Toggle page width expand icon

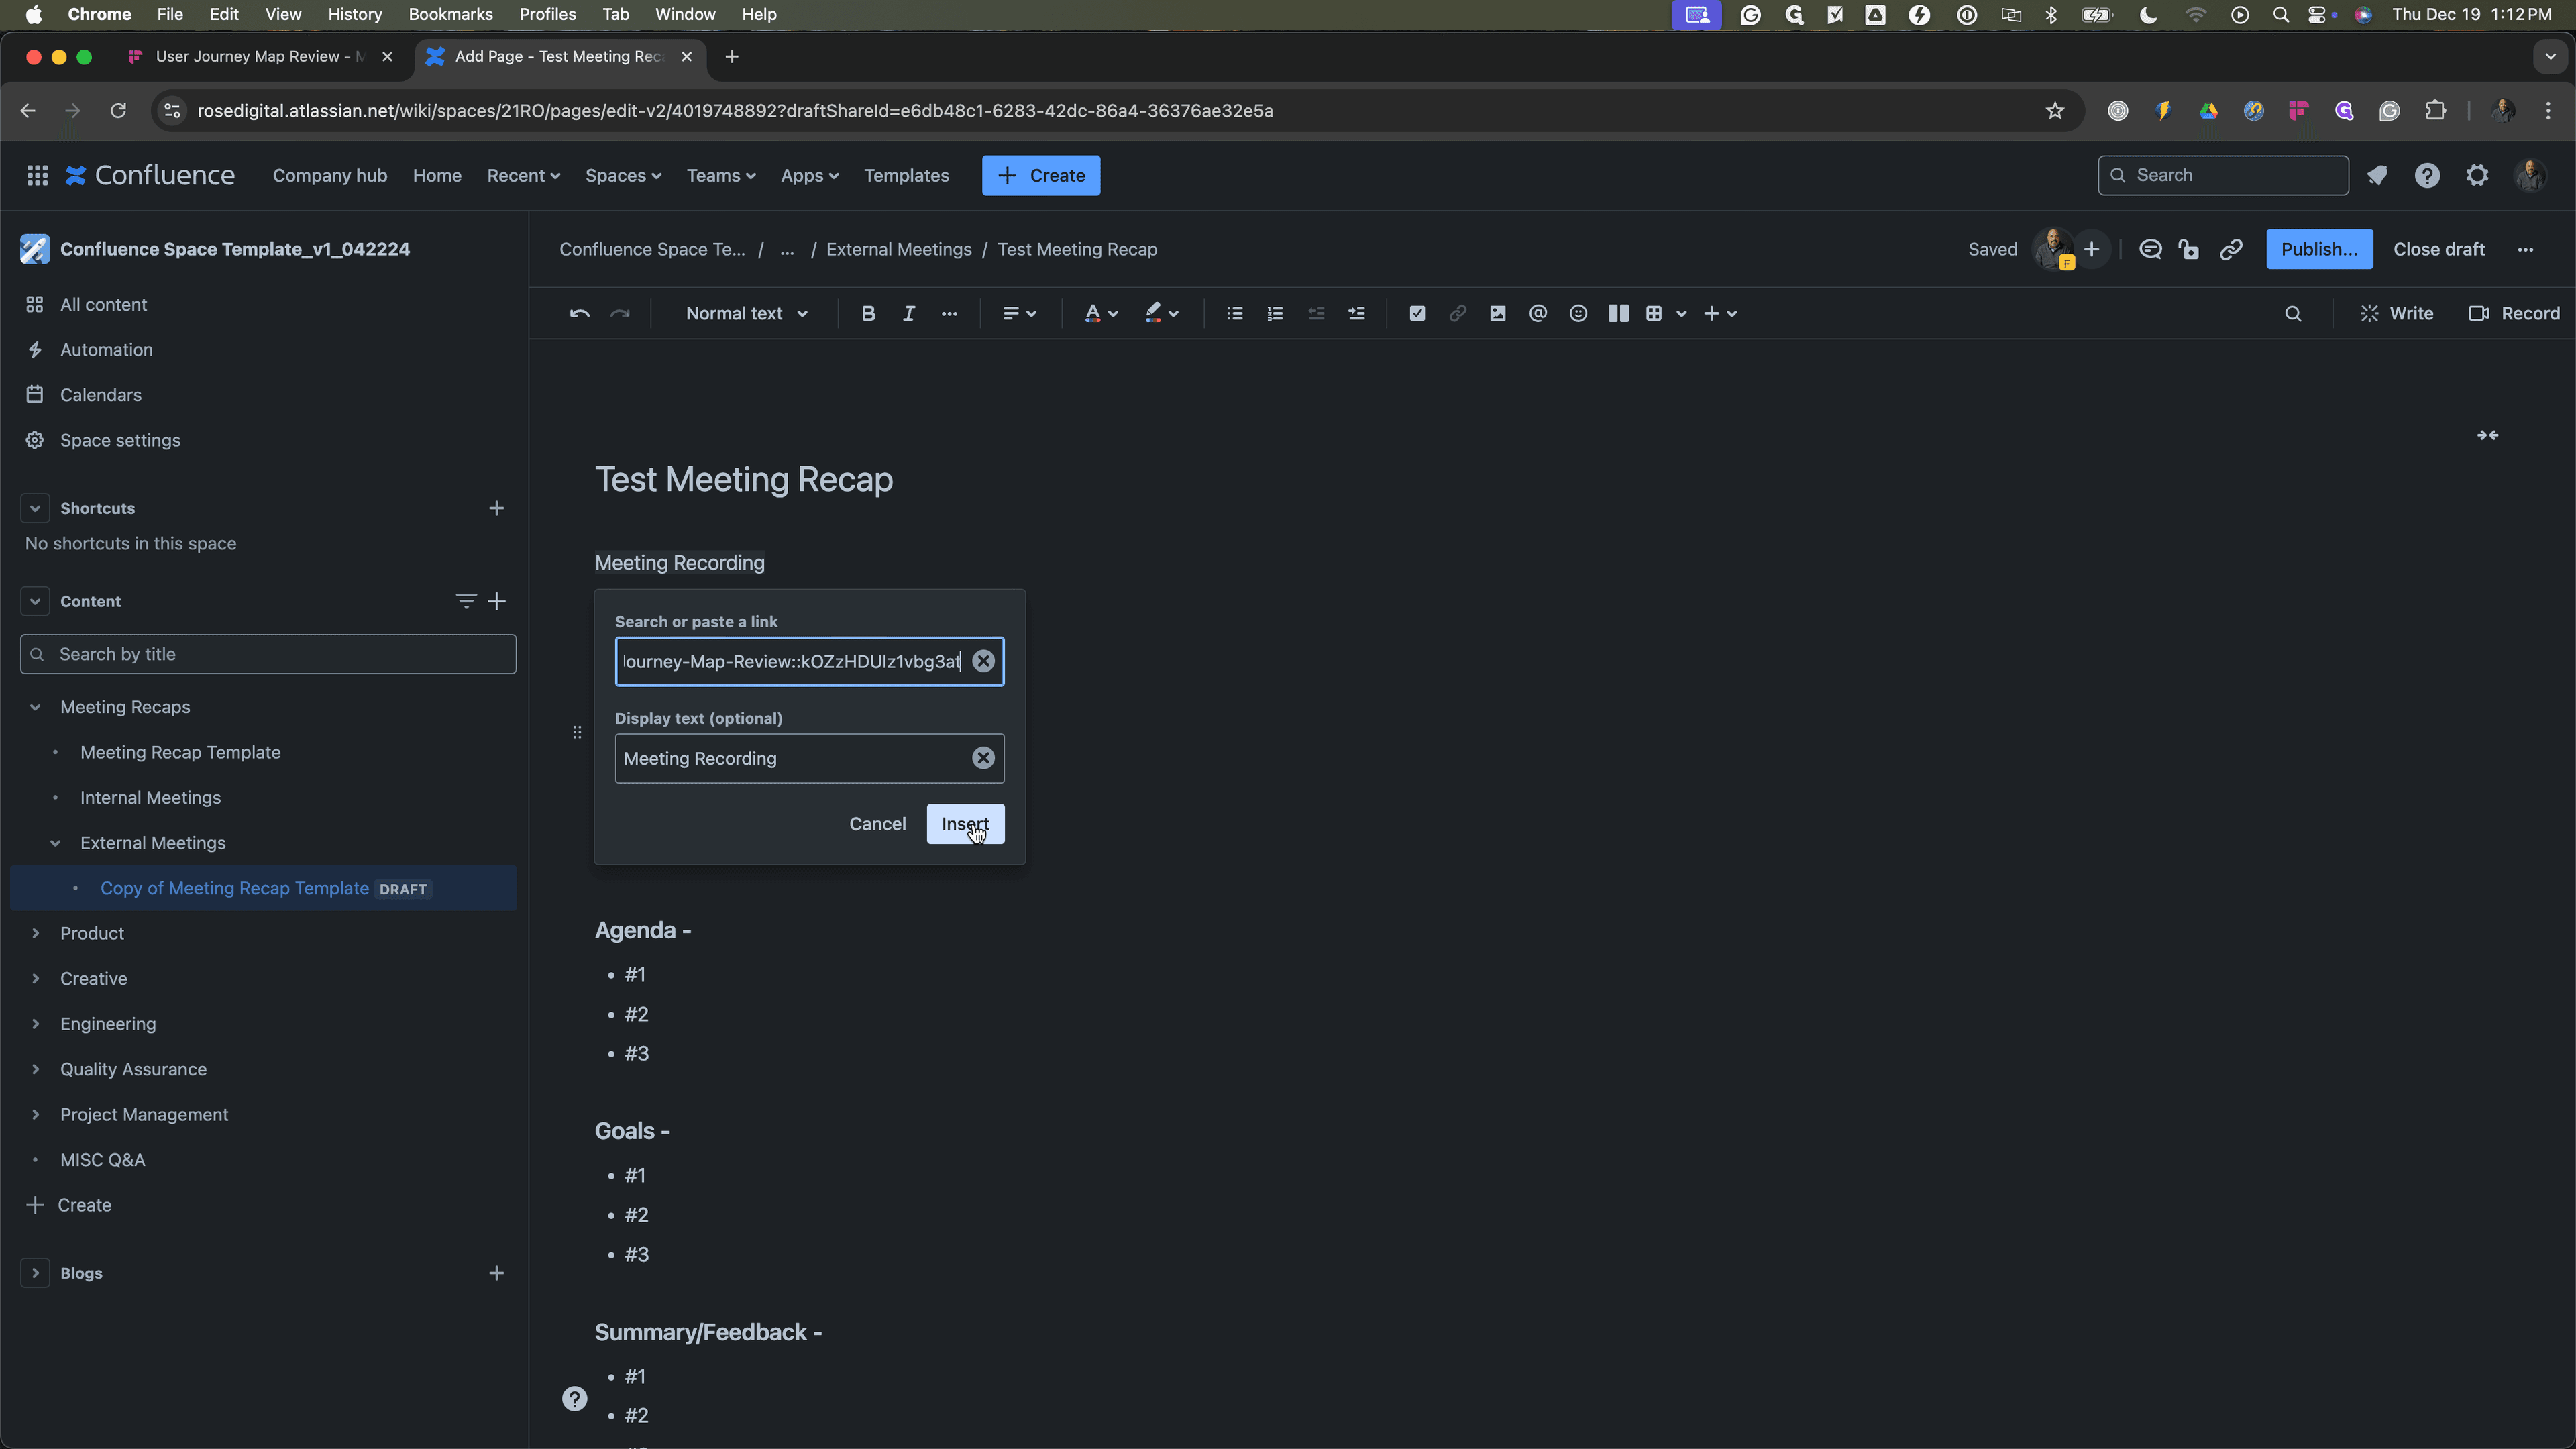(2487, 435)
